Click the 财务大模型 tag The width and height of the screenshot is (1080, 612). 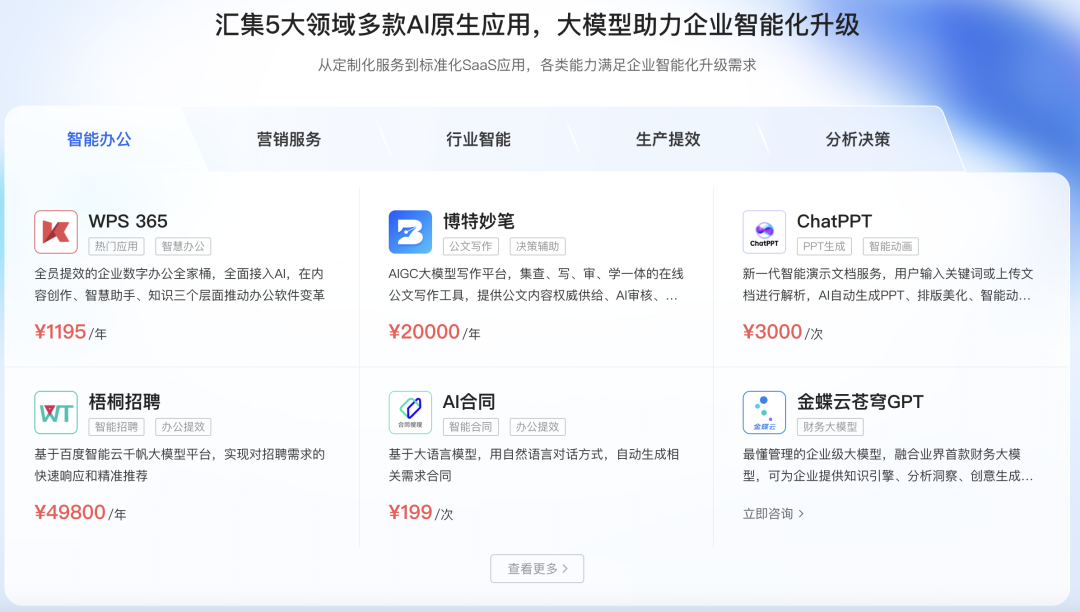pos(830,427)
